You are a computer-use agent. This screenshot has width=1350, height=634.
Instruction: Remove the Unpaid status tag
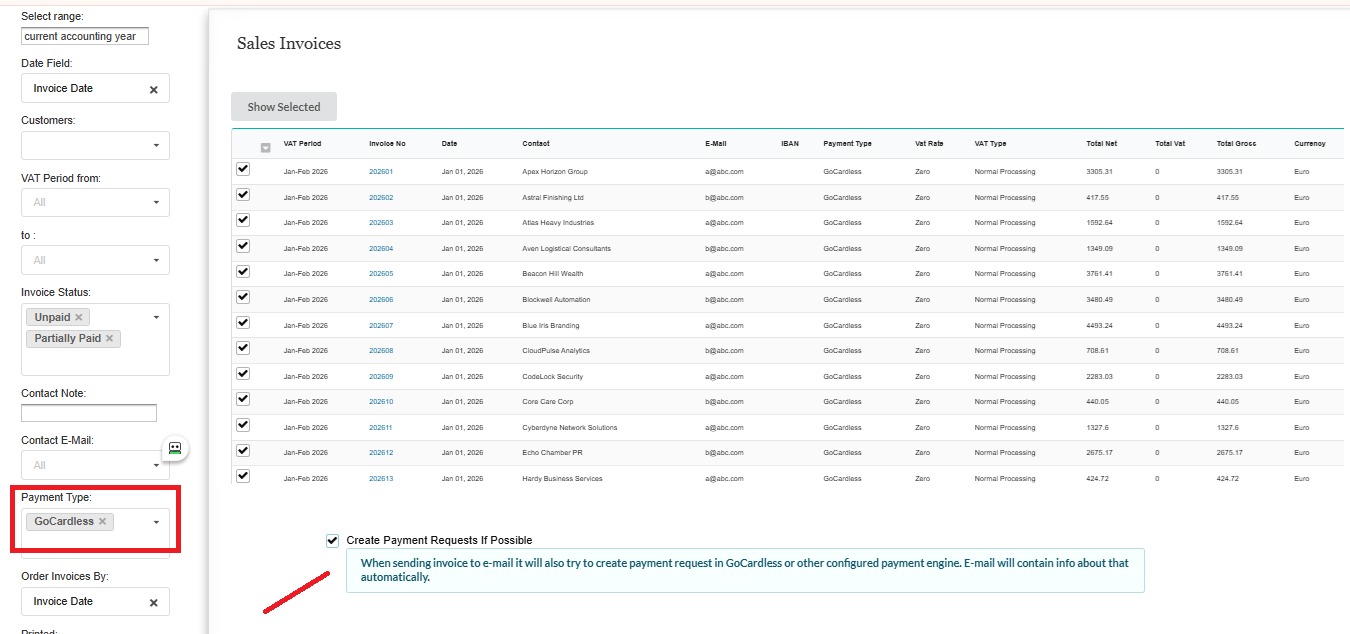click(79, 317)
